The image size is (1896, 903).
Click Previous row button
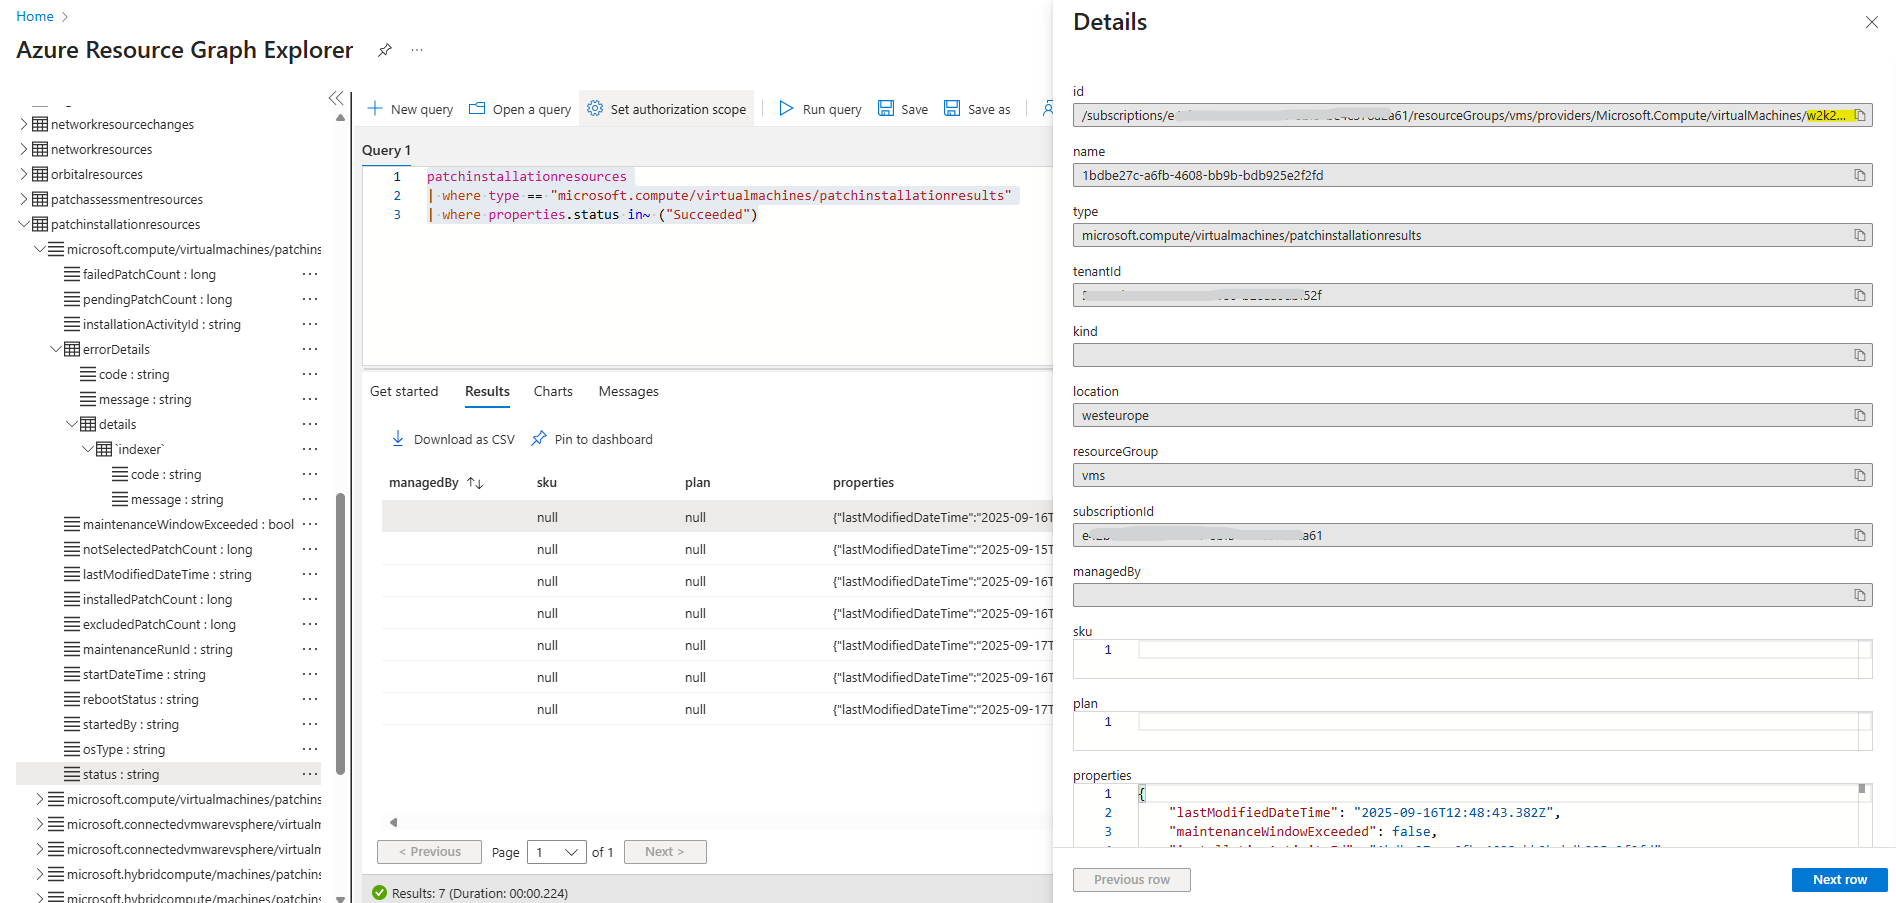[x=1131, y=880]
